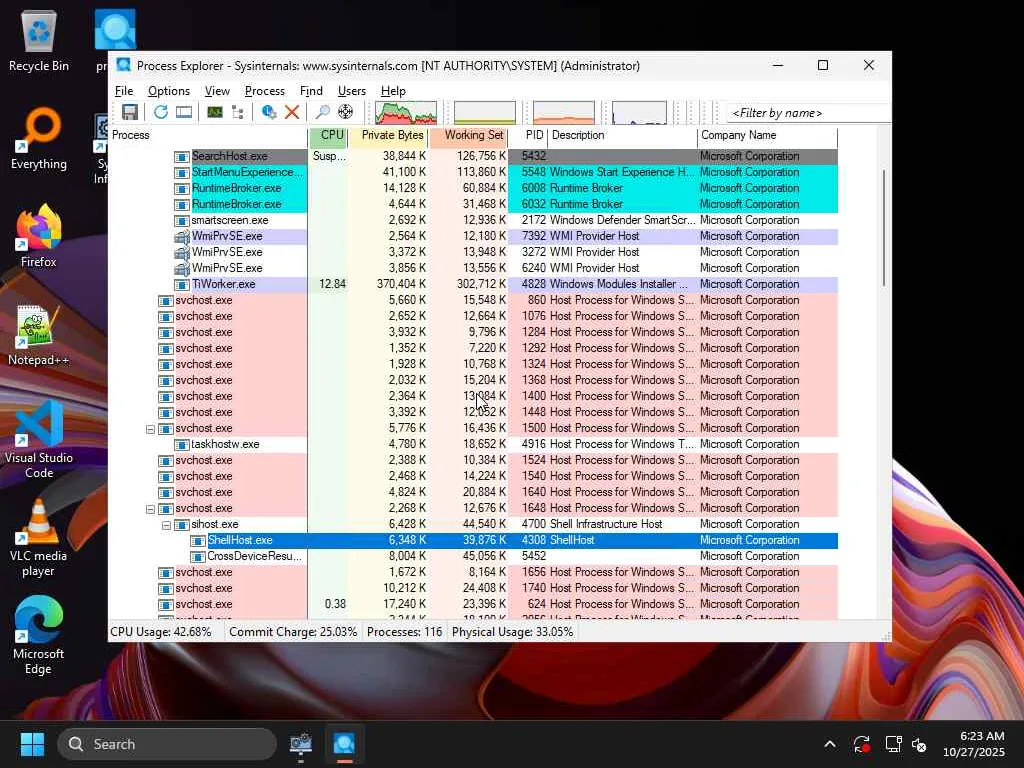Click the Physical Usage status entry
1024x768 pixels.
coord(513,632)
